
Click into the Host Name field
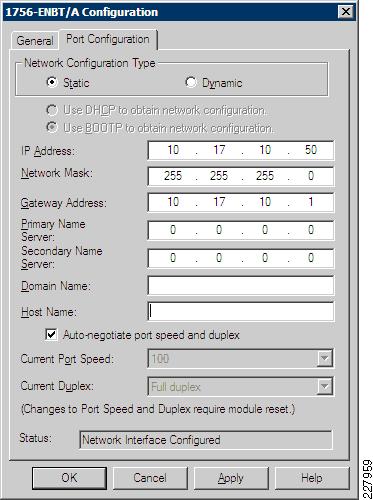(240, 311)
